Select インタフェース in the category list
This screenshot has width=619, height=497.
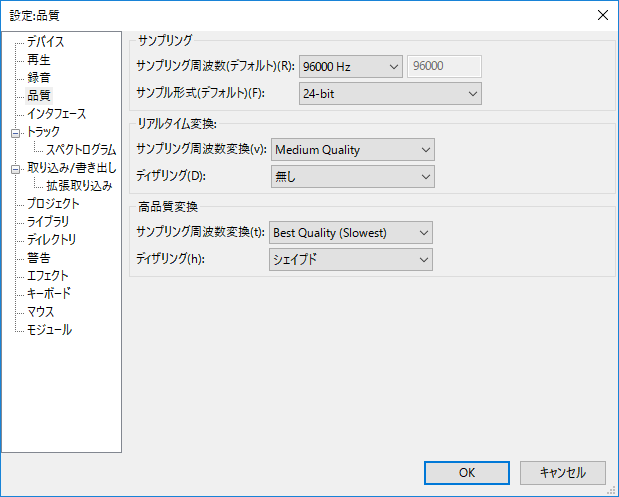(56, 114)
